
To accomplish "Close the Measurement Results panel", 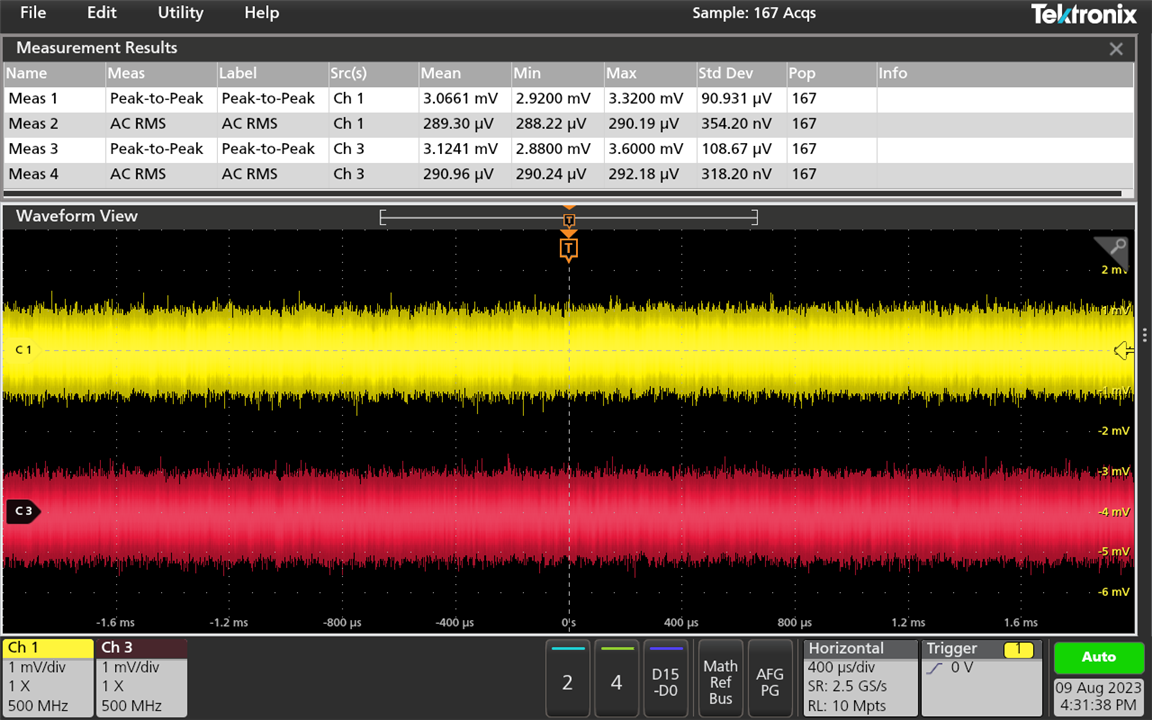I will coord(1116,49).
